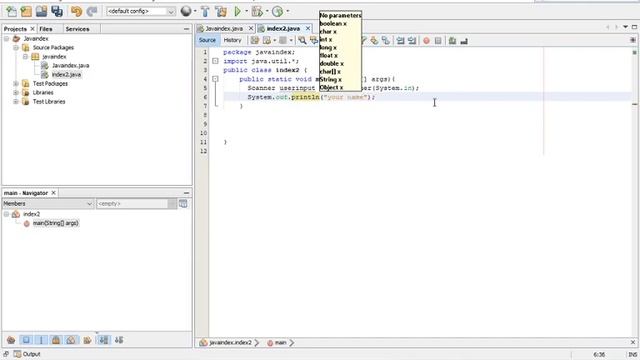Toggle Show Non-Public Members filter in Navigator

coord(56,340)
